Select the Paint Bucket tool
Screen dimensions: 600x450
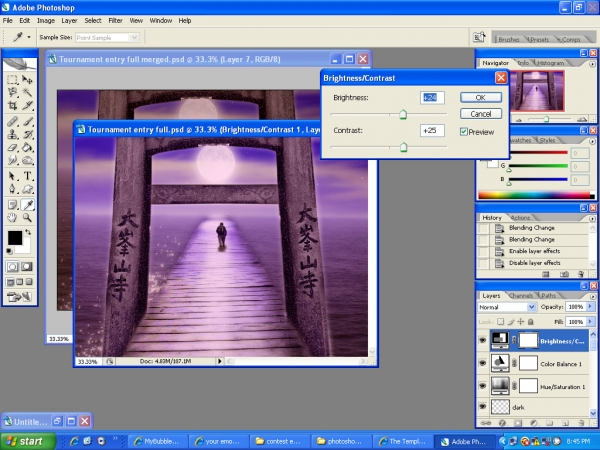(27, 147)
